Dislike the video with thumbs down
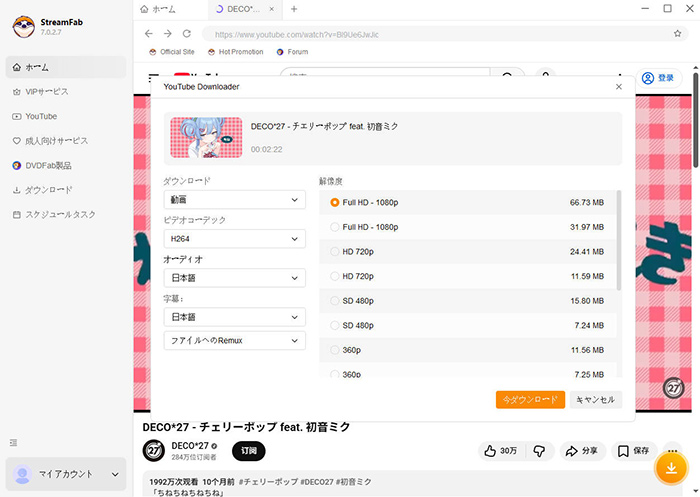 tap(540, 451)
